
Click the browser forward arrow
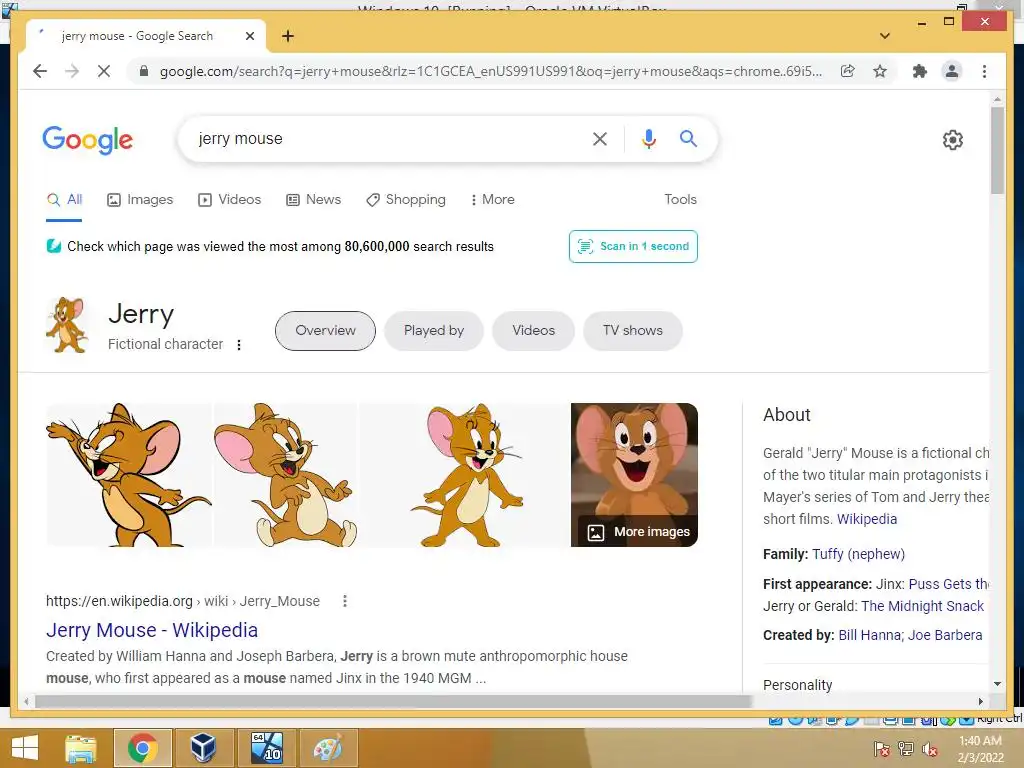point(72,71)
